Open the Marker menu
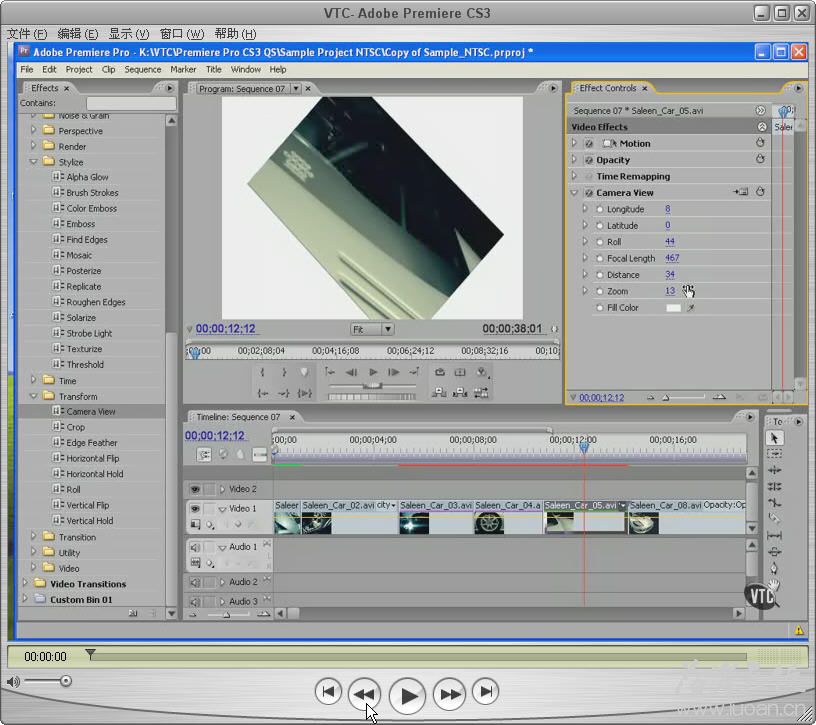This screenshot has height=725, width=816. pos(183,69)
